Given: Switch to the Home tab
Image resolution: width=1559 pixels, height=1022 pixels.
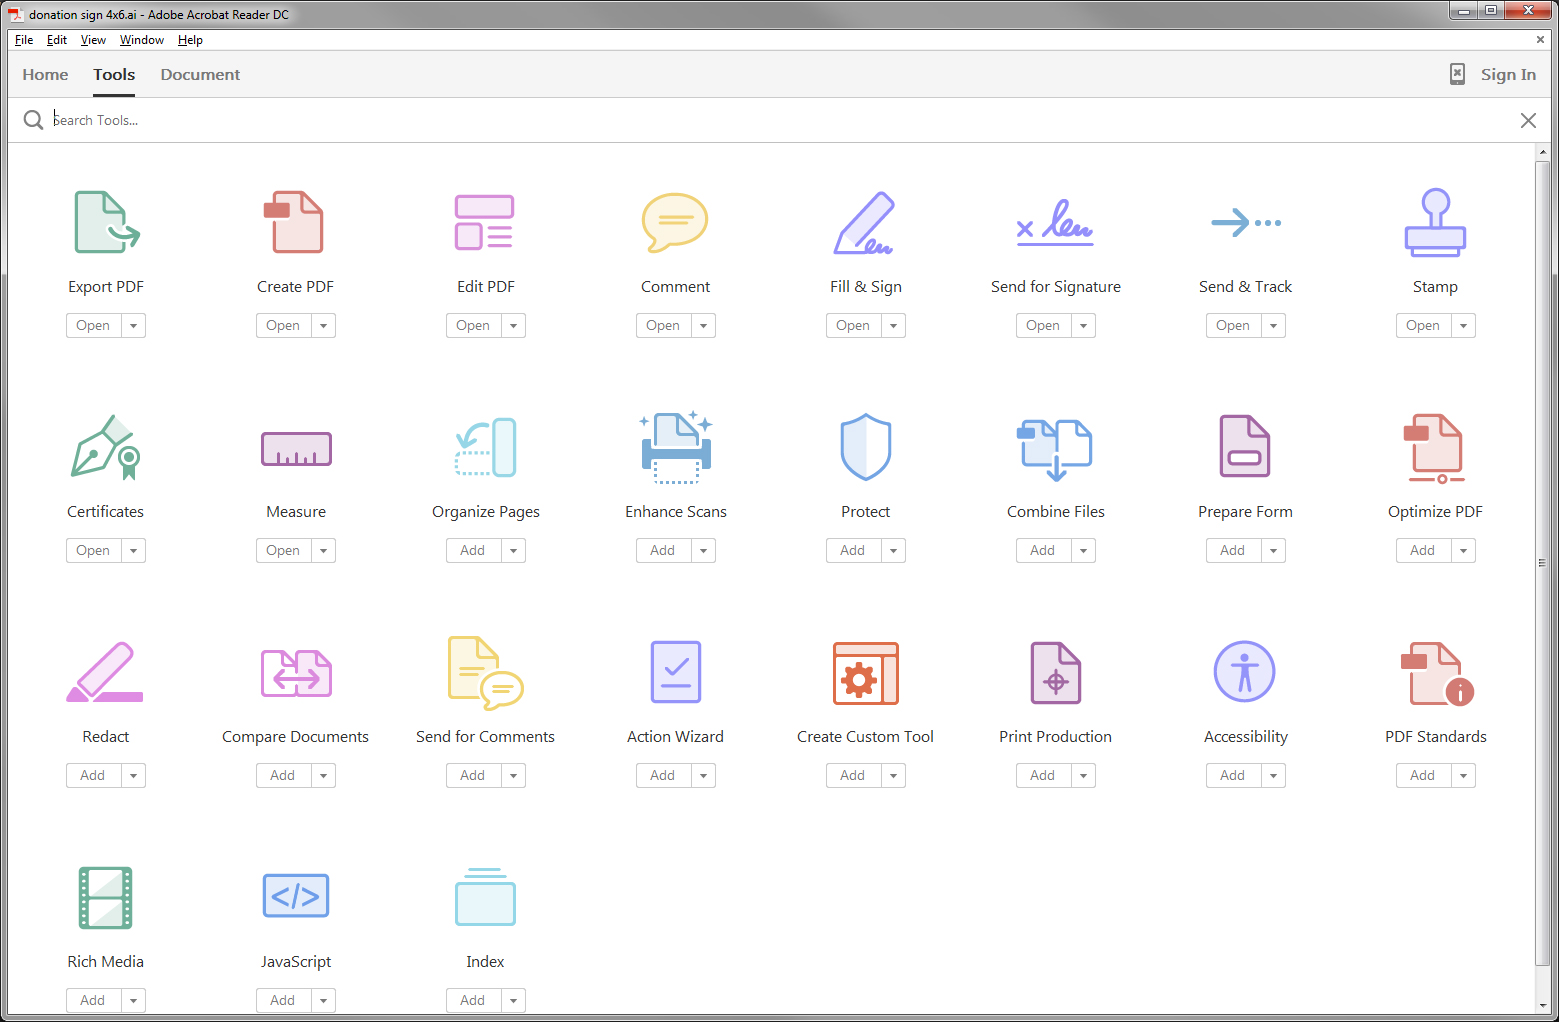Looking at the screenshot, I should click(45, 74).
